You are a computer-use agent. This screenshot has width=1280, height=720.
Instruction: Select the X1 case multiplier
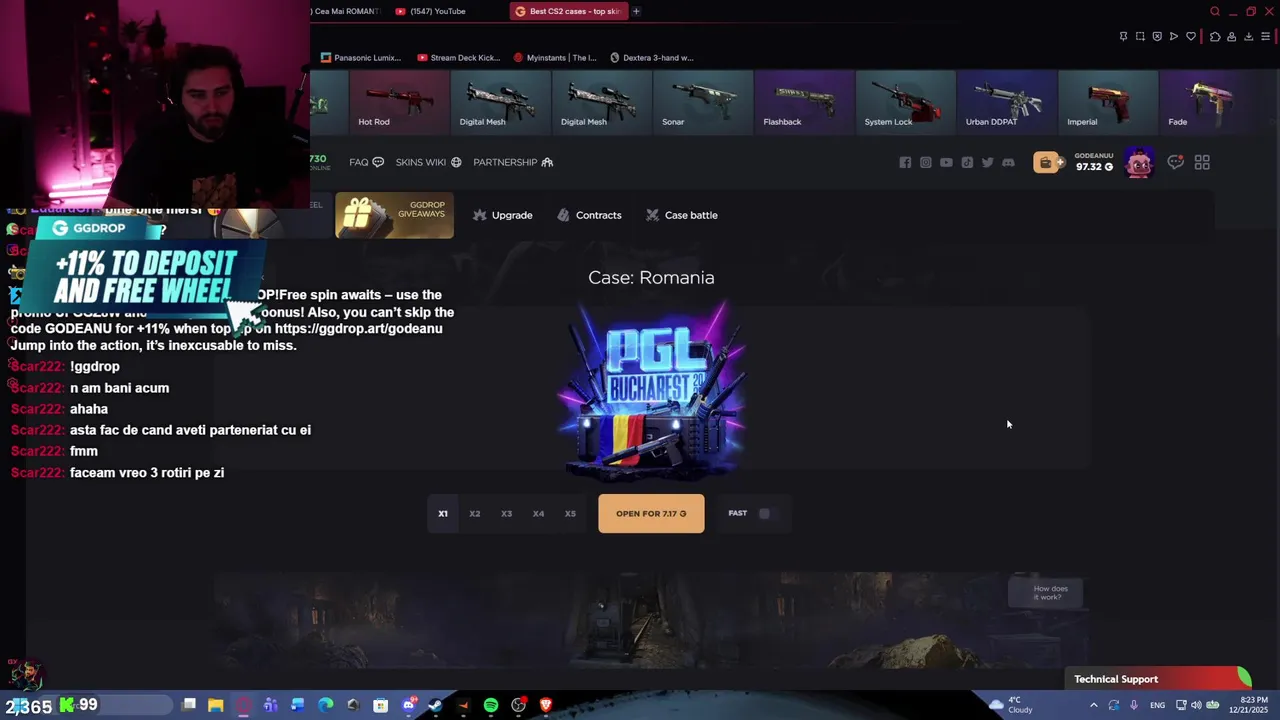pos(443,514)
